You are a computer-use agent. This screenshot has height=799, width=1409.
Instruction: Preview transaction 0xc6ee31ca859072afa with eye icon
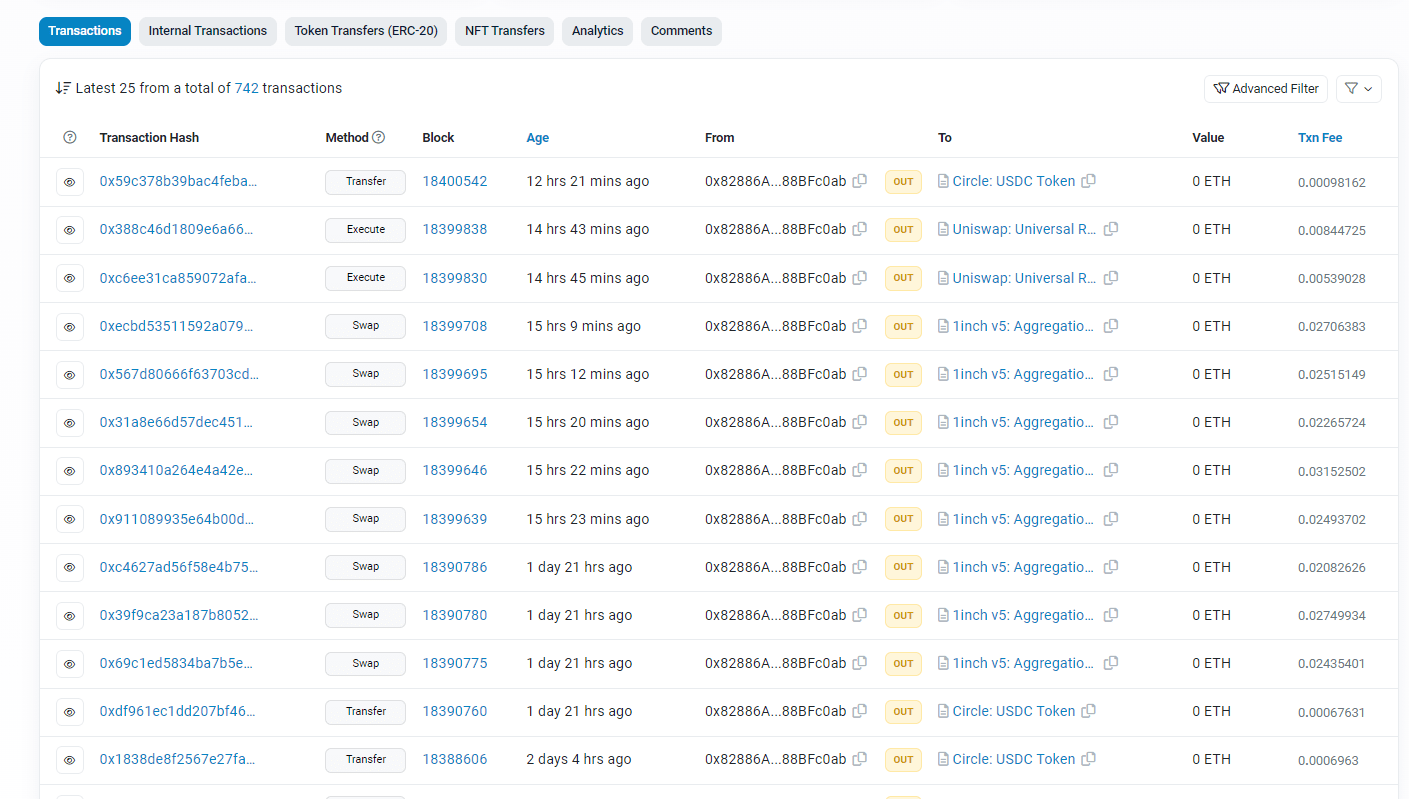pos(70,278)
